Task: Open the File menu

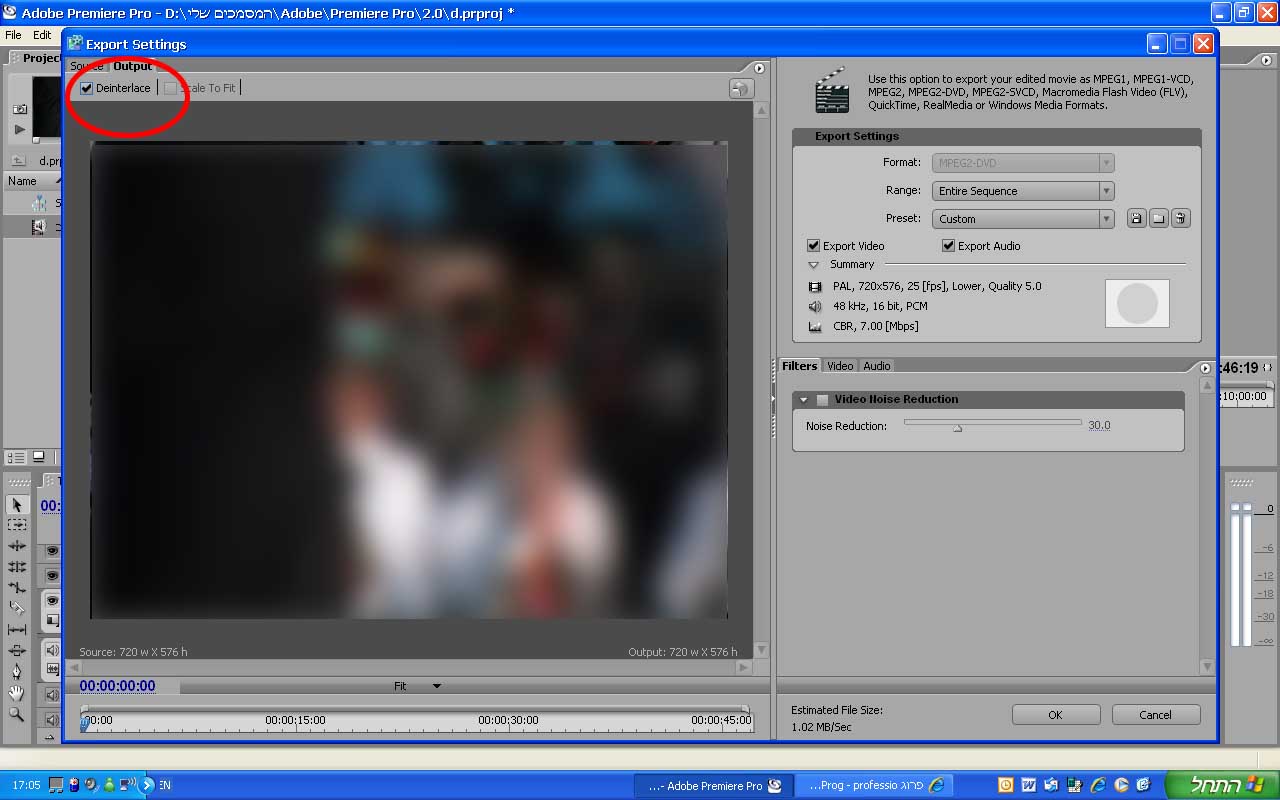Action: pyautogui.click(x=13, y=35)
